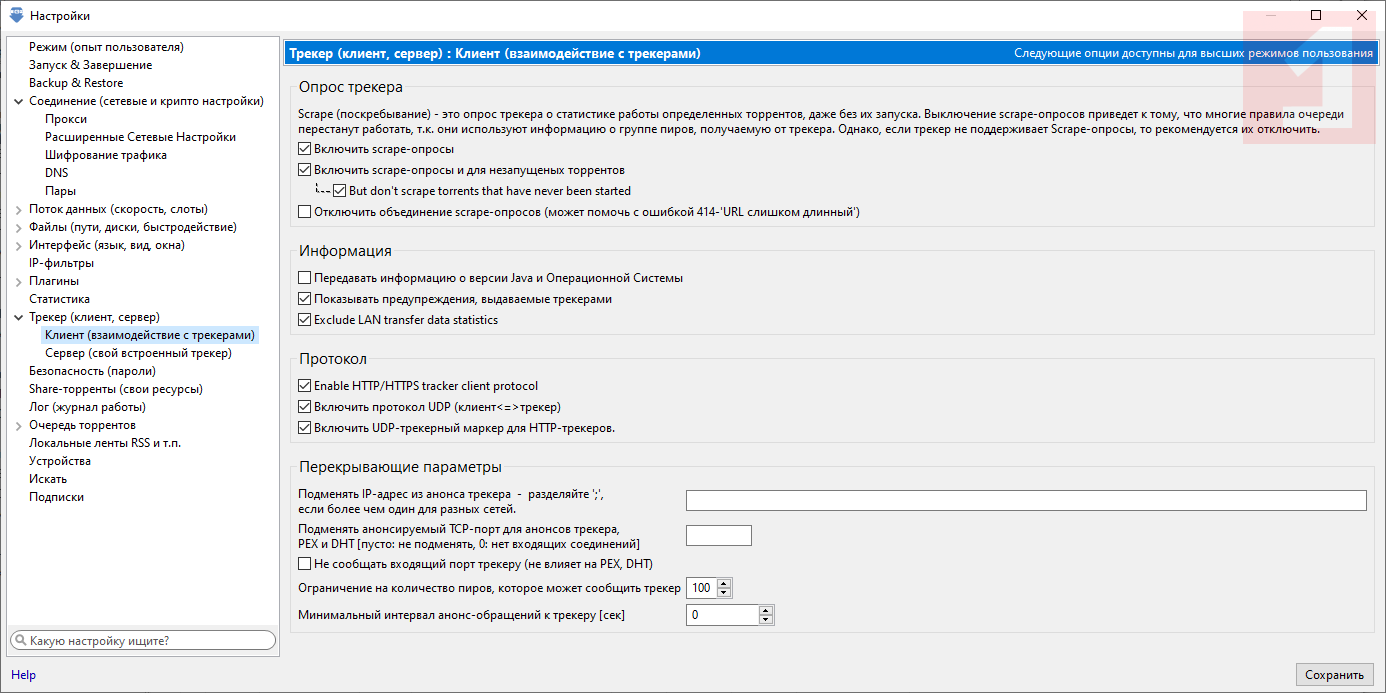The height and width of the screenshot is (693, 1386).
Task: Expand the 'Поток данных' tree node
Action: tap(19, 209)
